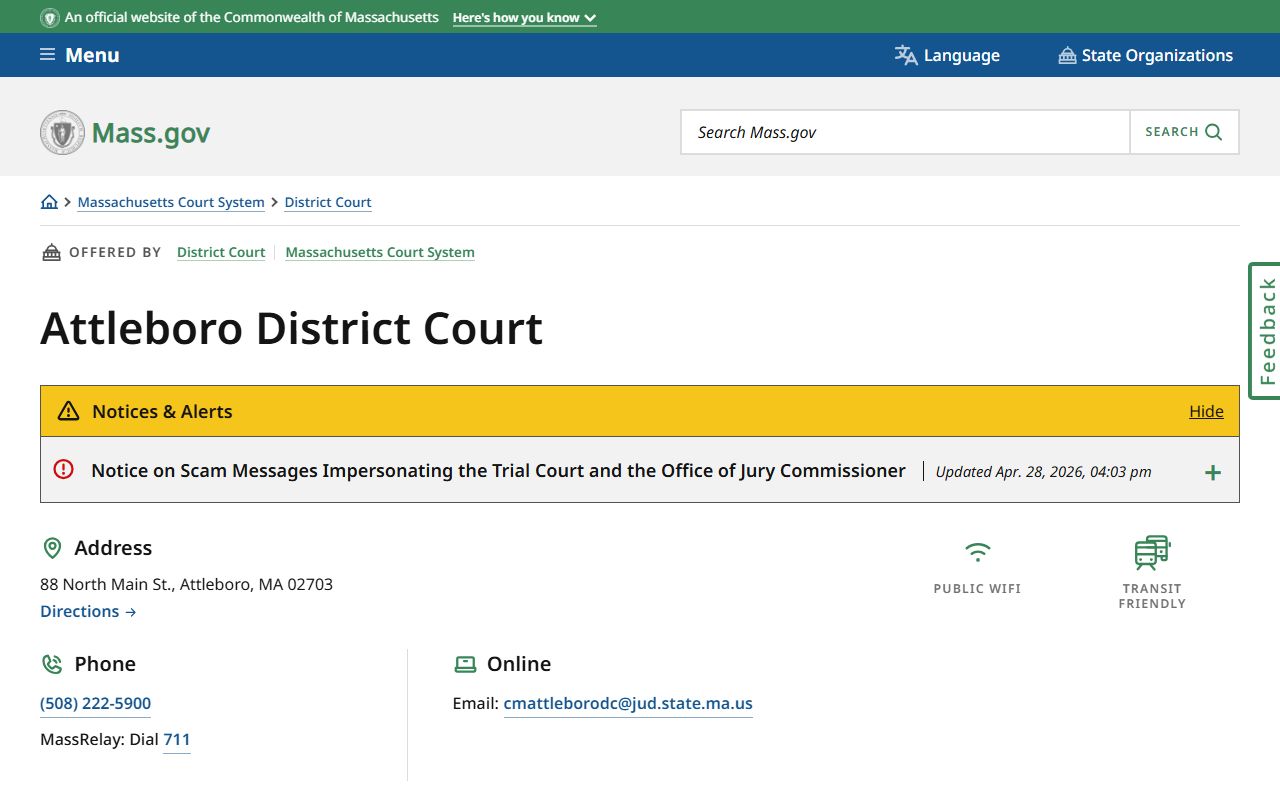Viewport: 1280px width, 800px height.
Task: Click the red alert circle icon
Action: [64, 469]
